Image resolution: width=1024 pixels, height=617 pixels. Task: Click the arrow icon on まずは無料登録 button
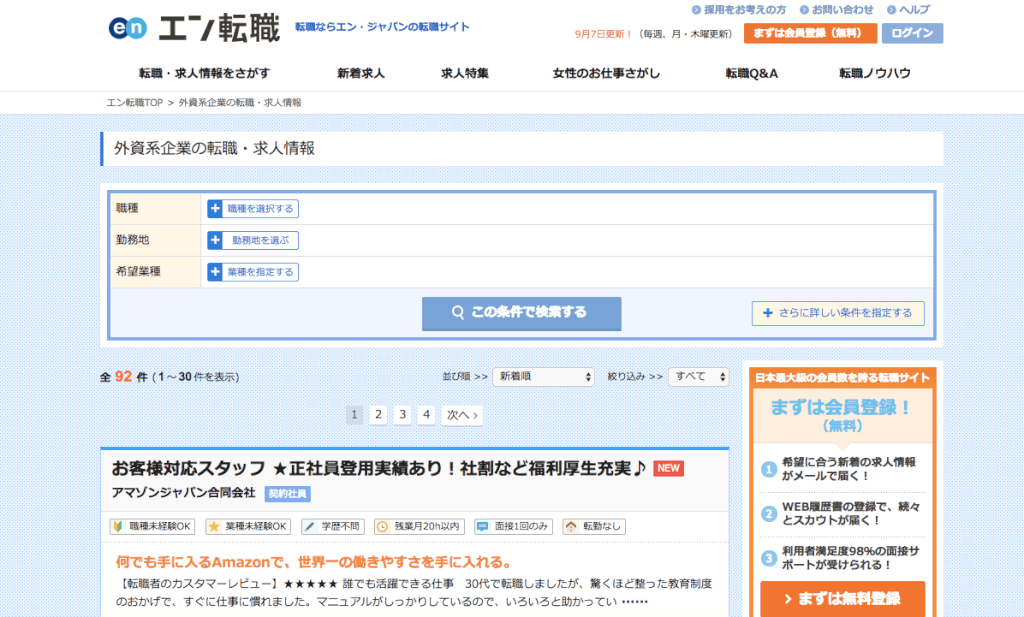coord(788,599)
